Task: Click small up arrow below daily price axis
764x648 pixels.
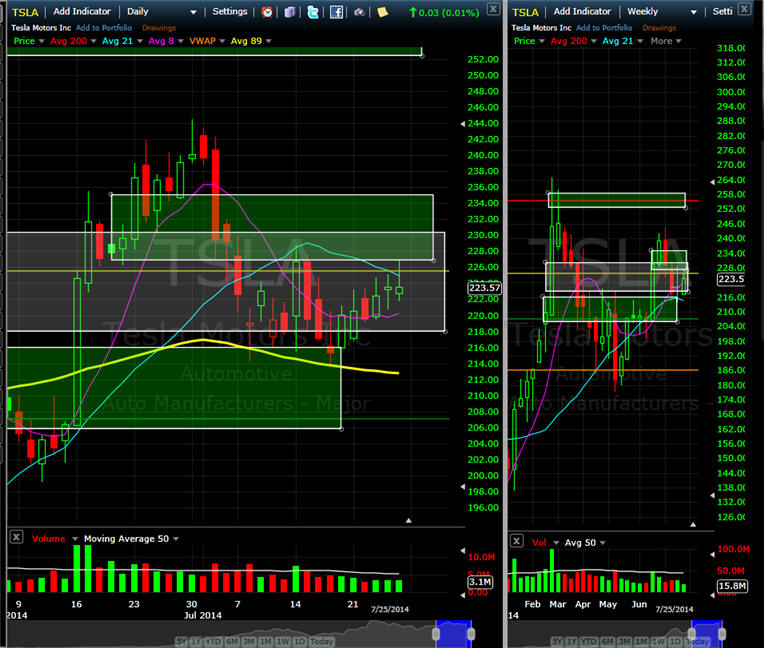Action: [x=409, y=521]
